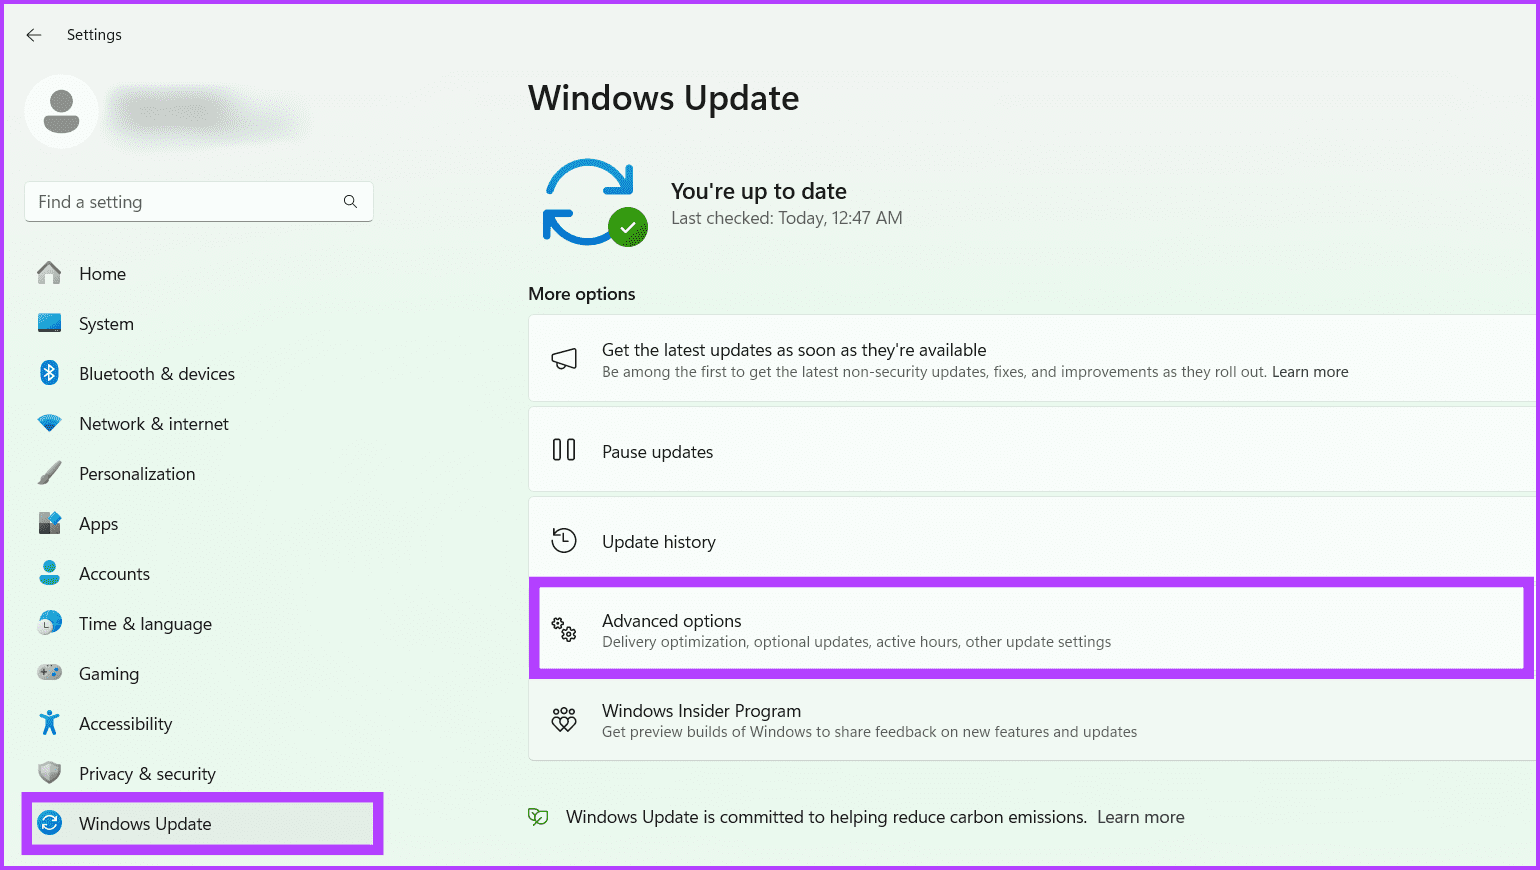Image resolution: width=1540 pixels, height=870 pixels.
Task: Open Learn more about latest updates
Action: [1310, 371]
